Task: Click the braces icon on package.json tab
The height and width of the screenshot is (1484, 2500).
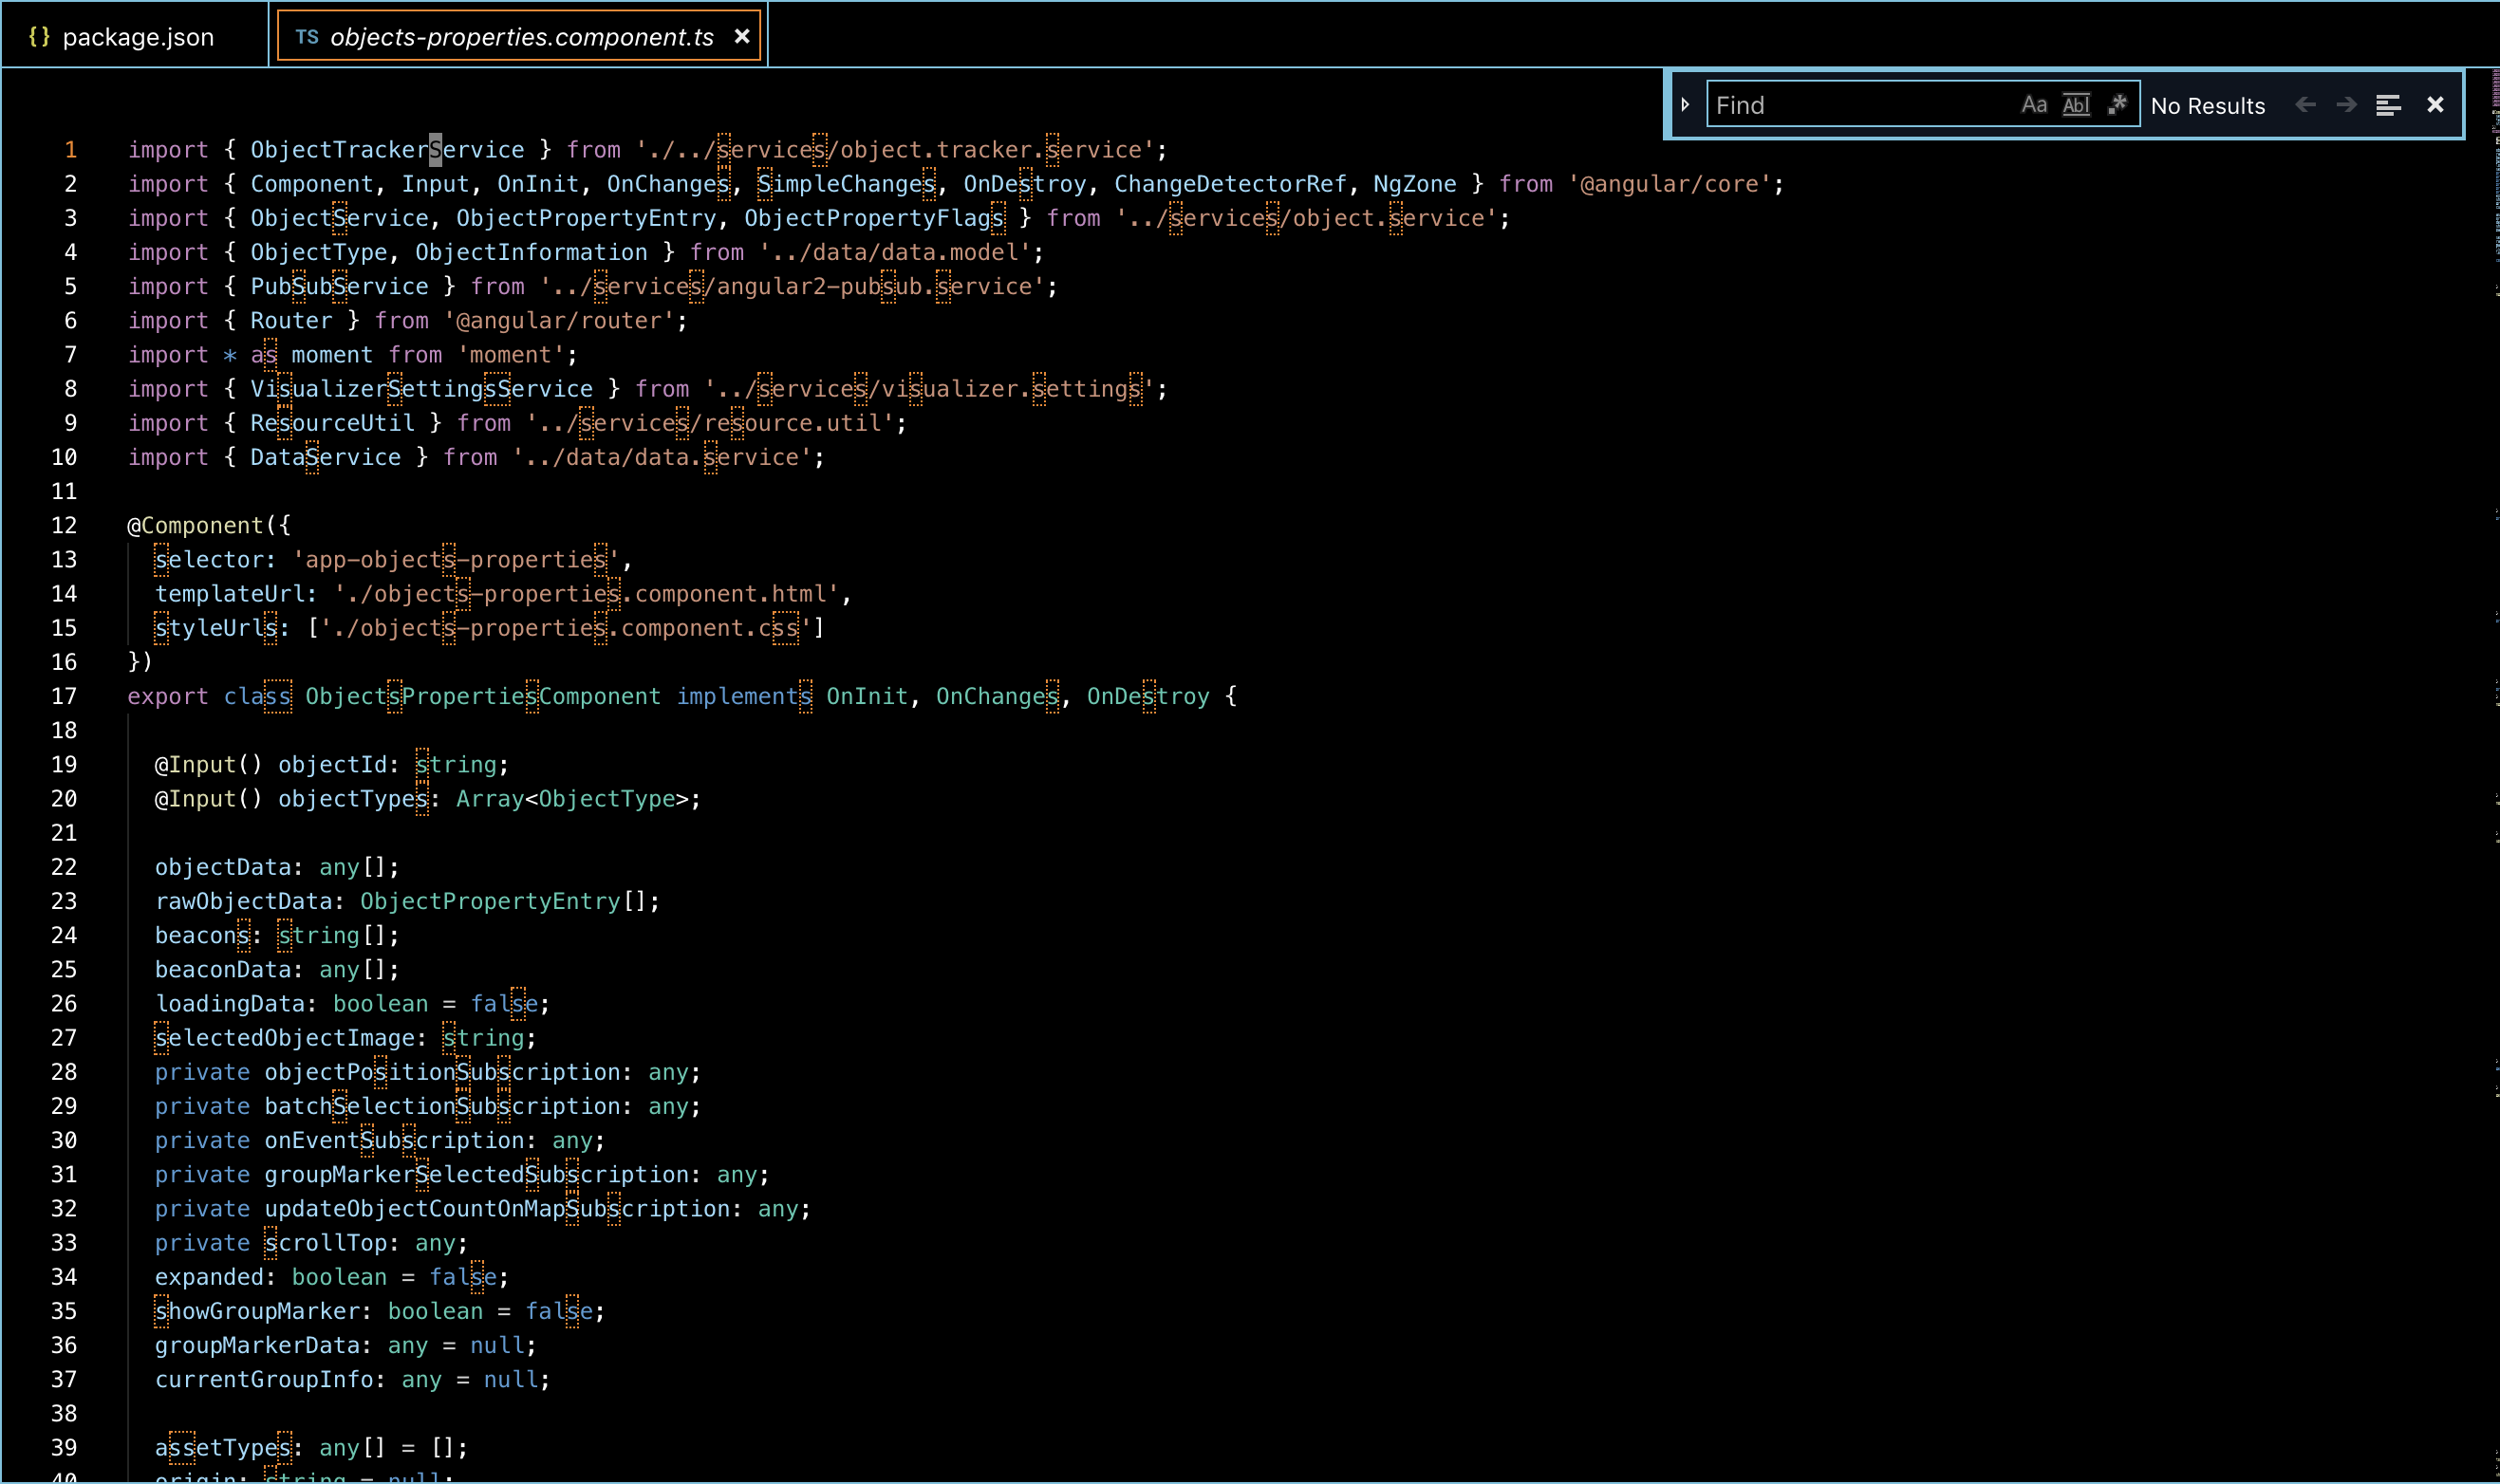Action: pyautogui.click(x=40, y=37)
